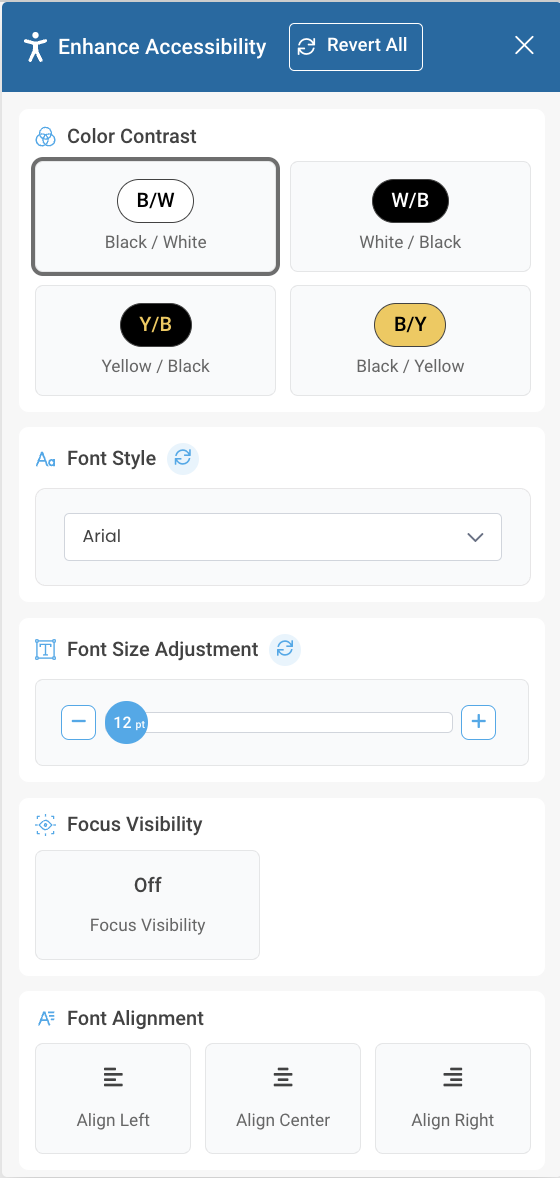This screenshot has height=1178, width=560.
Task: Click the Color Contrast circles icon
Action: click(x=46, y=137)
